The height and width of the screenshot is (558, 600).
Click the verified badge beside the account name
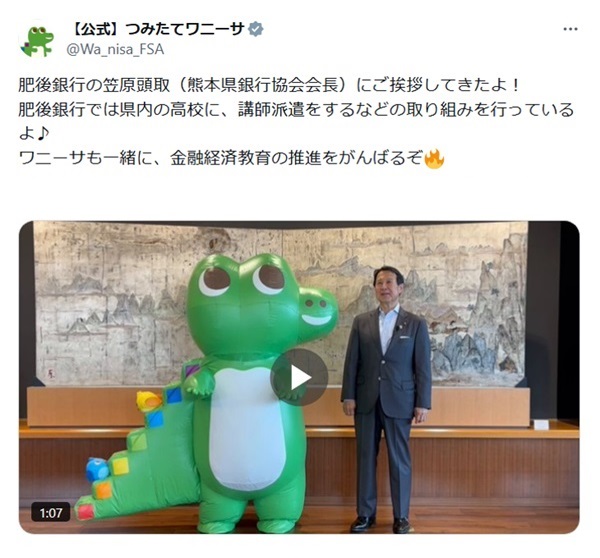click(256, 29)
